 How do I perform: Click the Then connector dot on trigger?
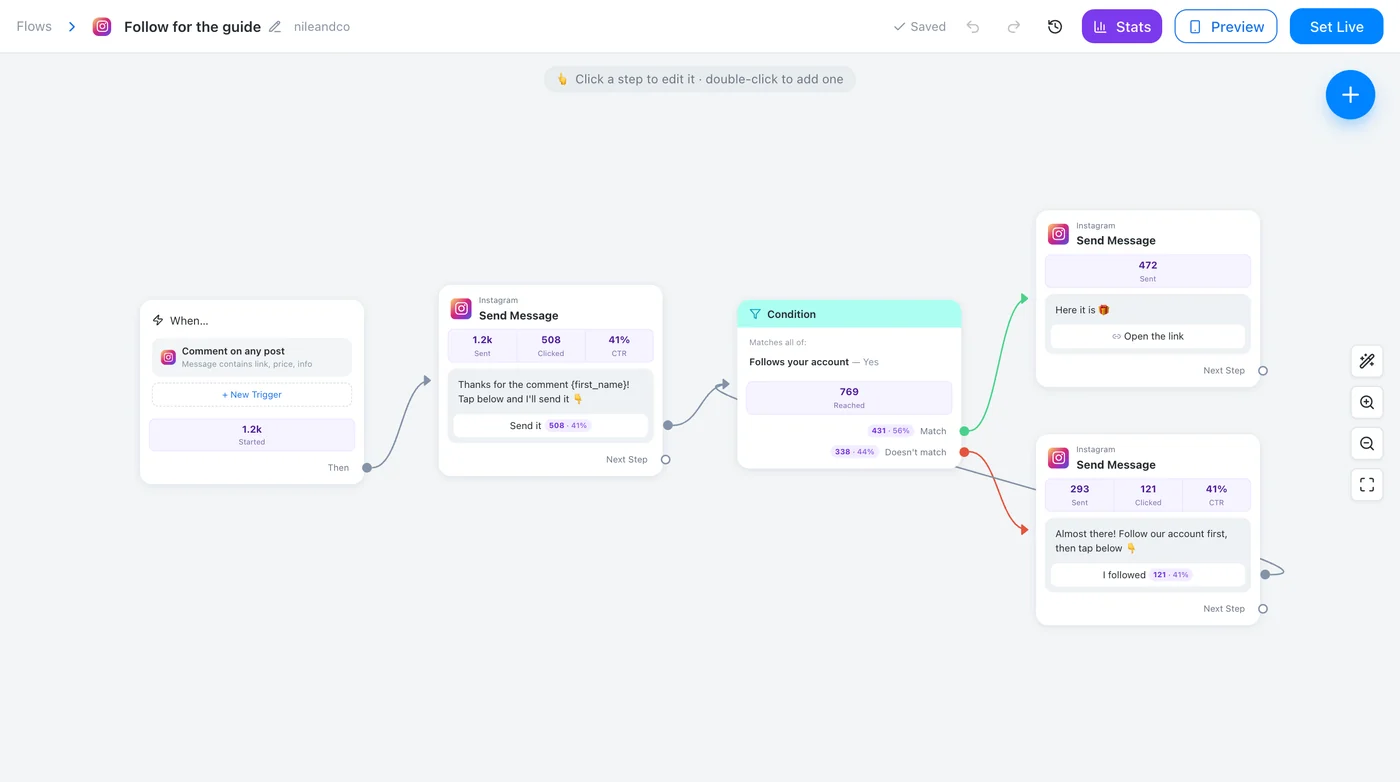point(367,468)
